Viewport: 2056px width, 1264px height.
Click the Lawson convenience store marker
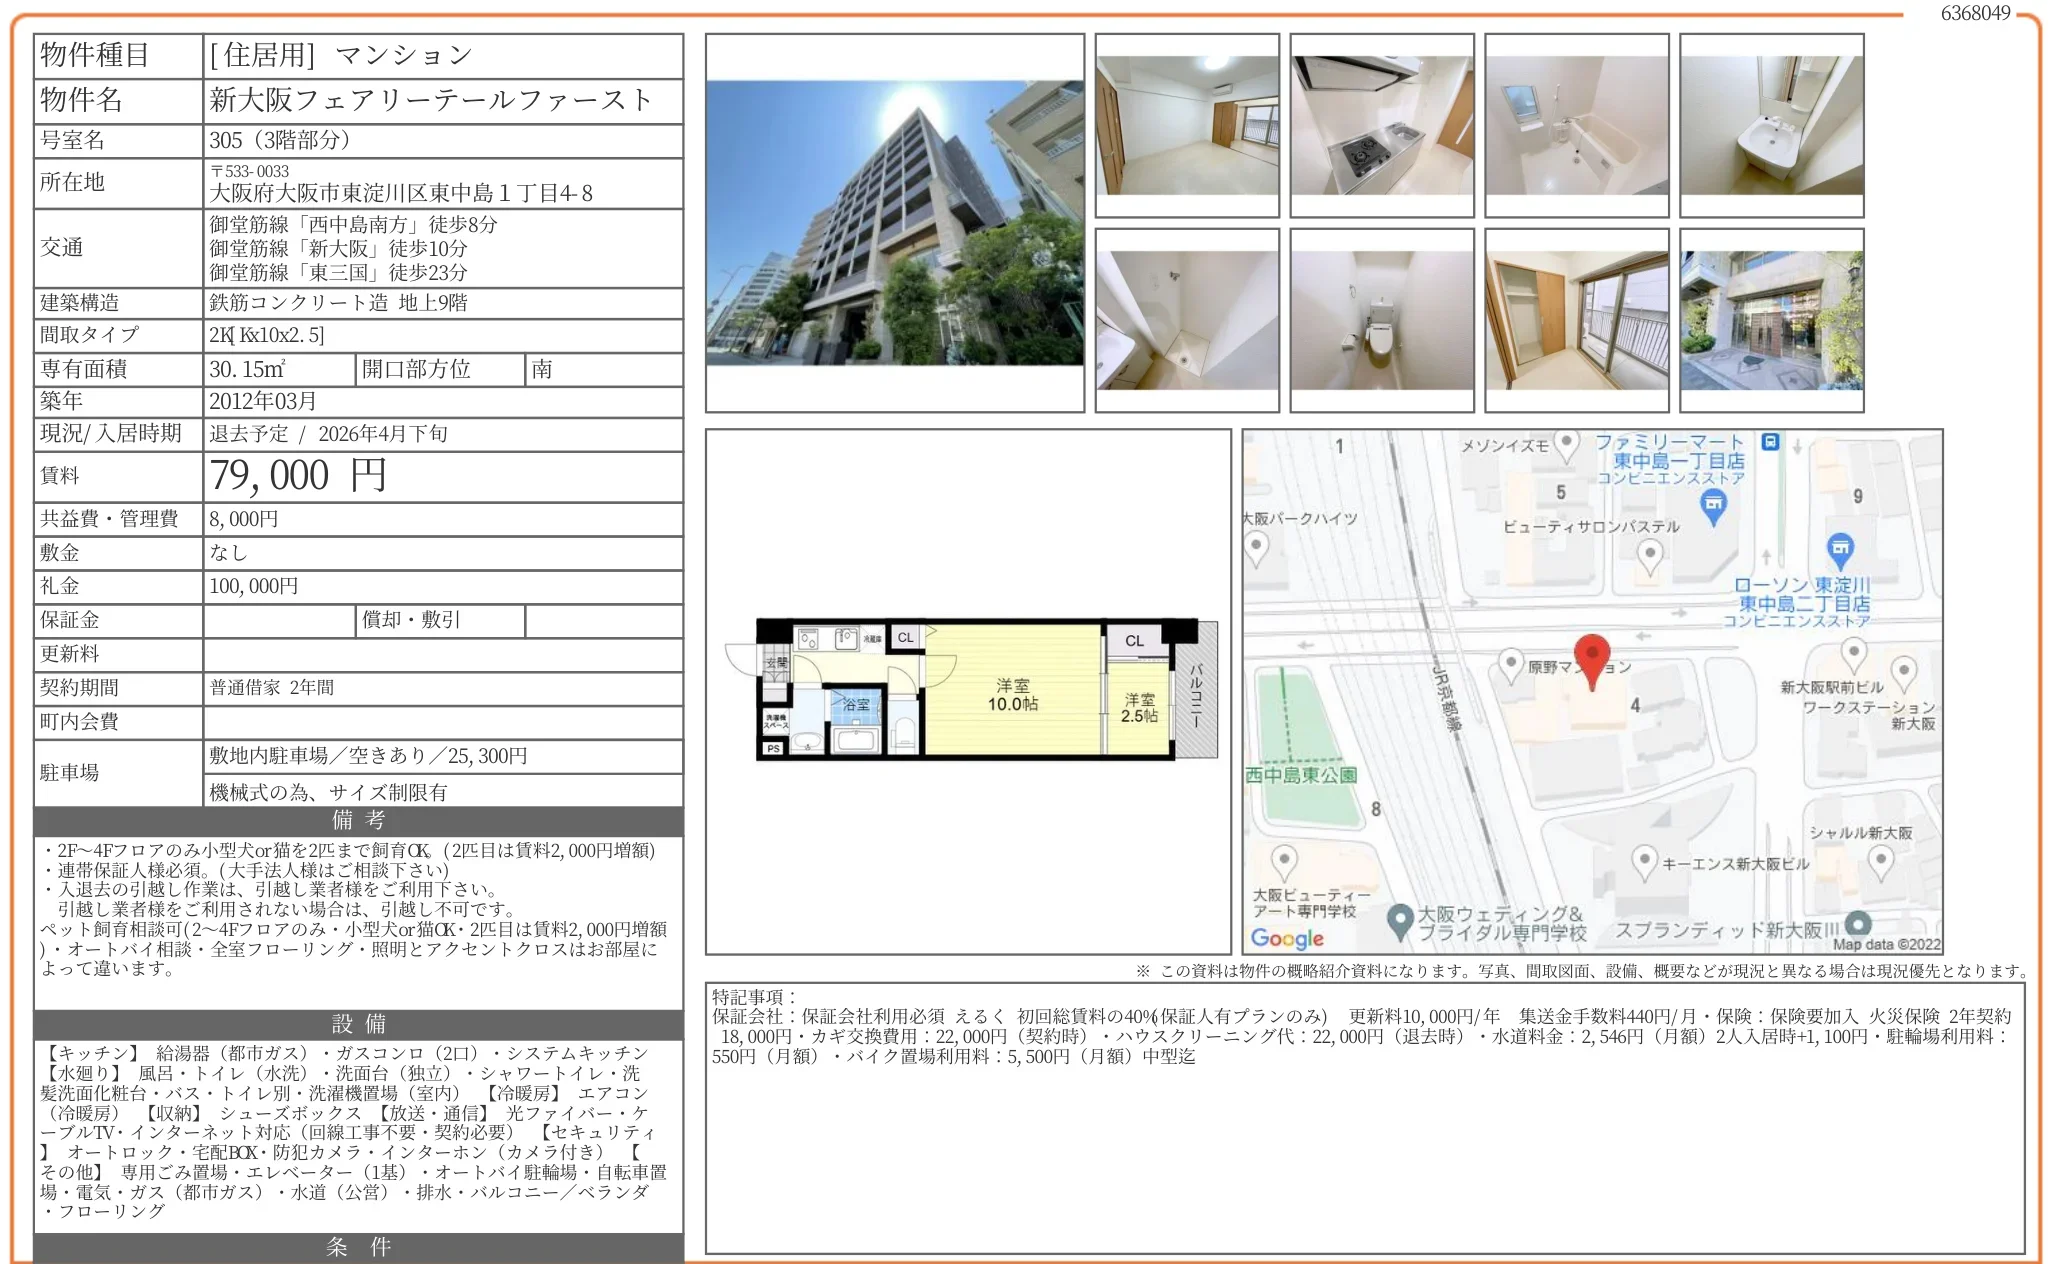1840,548
